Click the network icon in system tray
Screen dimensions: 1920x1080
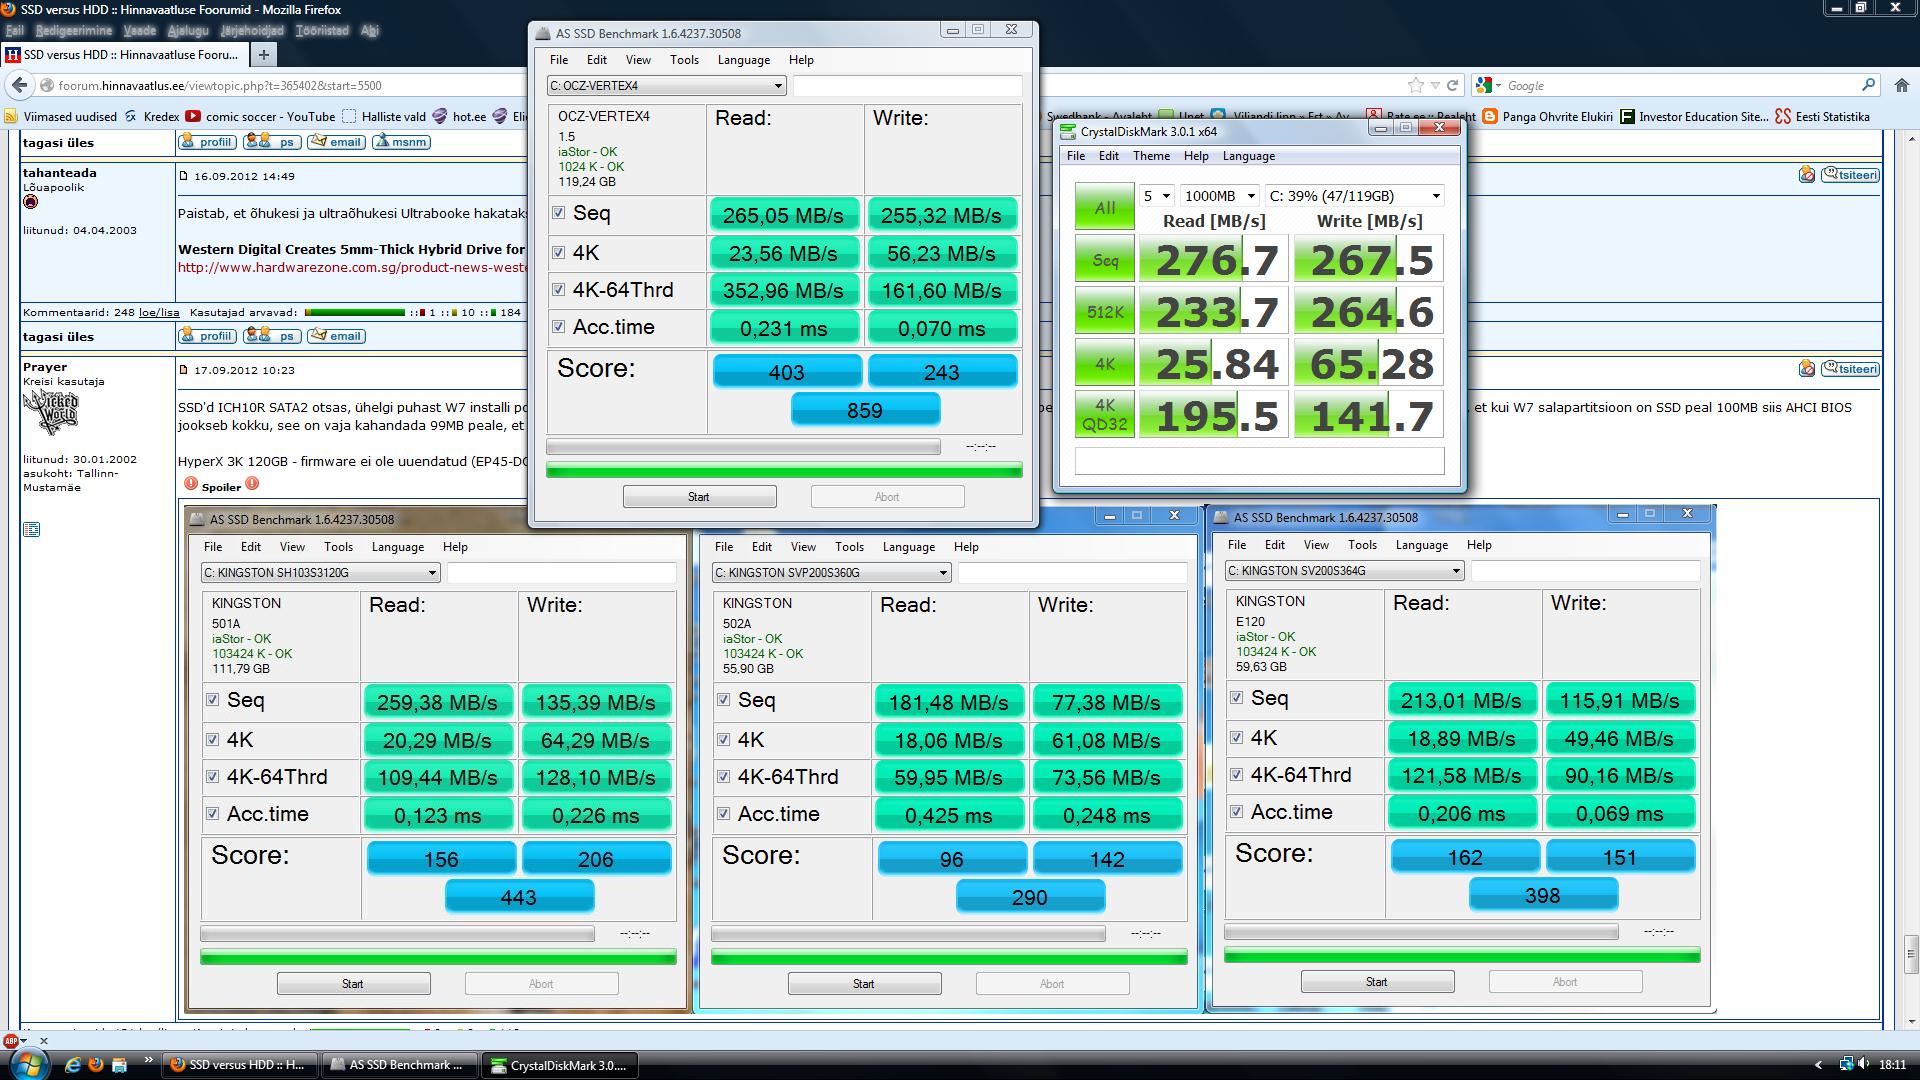point(1846,1065)
